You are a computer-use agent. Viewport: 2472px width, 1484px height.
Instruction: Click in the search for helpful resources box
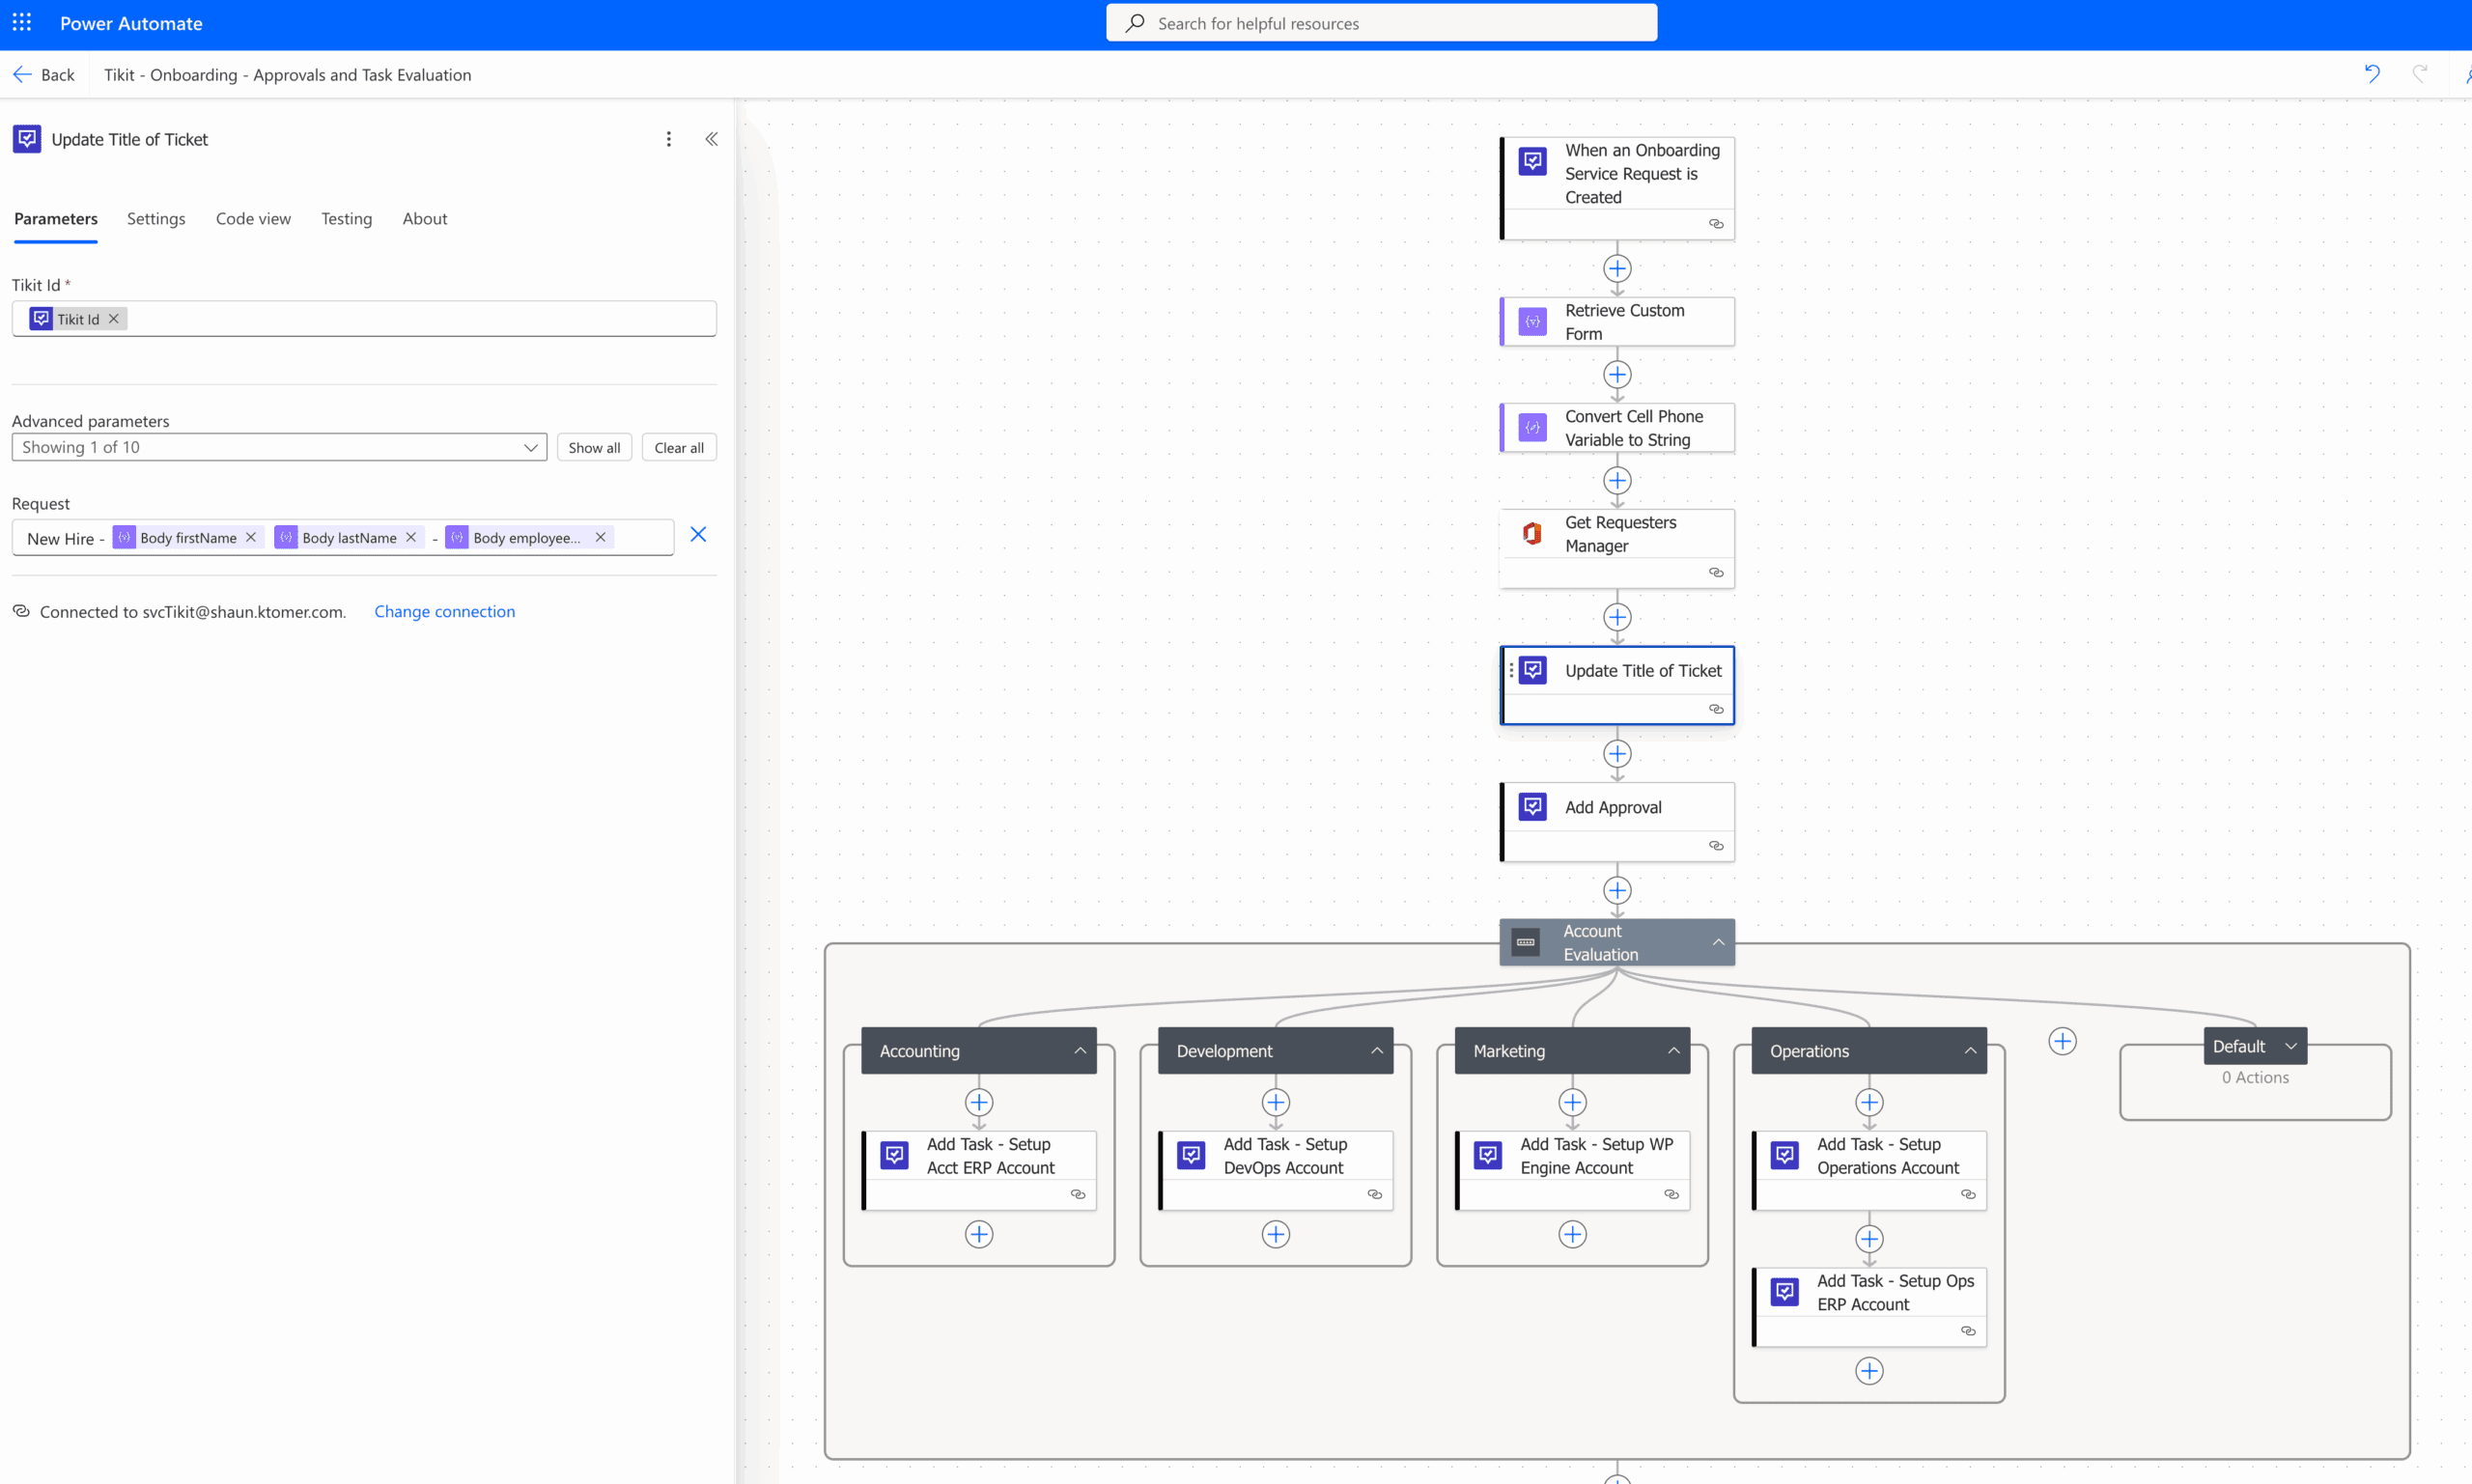pos(1380,23)
